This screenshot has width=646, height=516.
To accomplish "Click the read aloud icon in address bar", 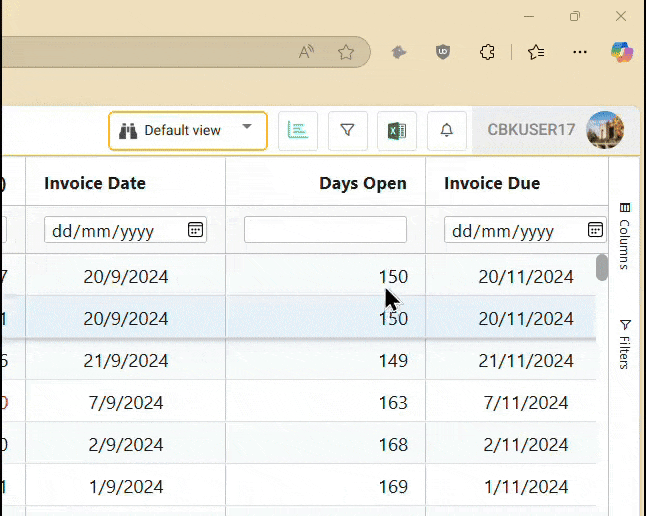I will (306, 52).
